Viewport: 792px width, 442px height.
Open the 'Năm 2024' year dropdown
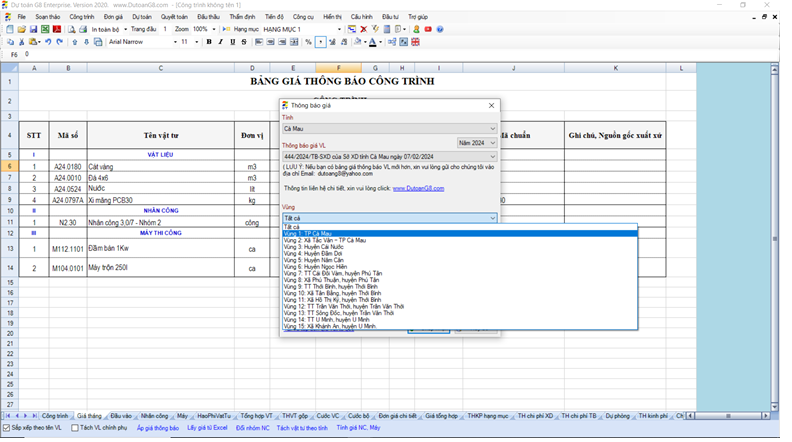pos(492,143)
